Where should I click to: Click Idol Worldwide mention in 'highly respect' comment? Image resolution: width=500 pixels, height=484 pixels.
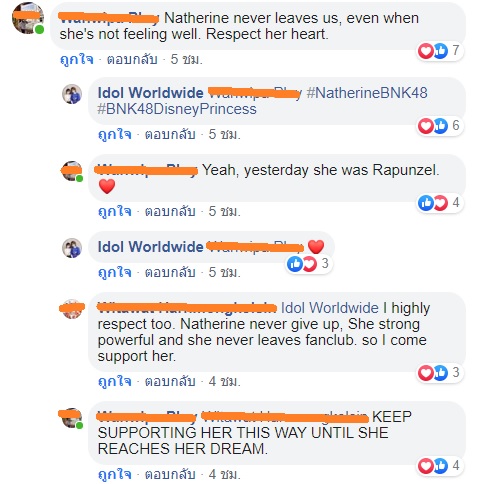[330, 308]
